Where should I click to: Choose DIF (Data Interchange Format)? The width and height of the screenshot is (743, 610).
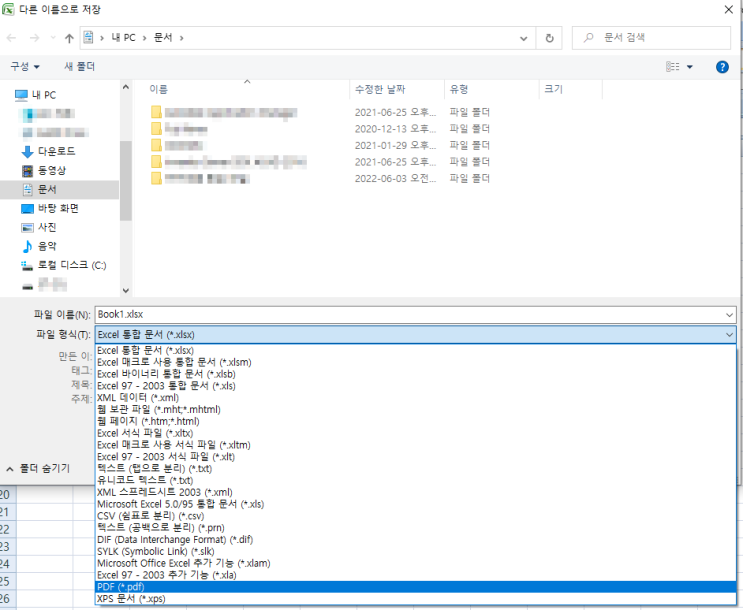[x=416, y=539]
